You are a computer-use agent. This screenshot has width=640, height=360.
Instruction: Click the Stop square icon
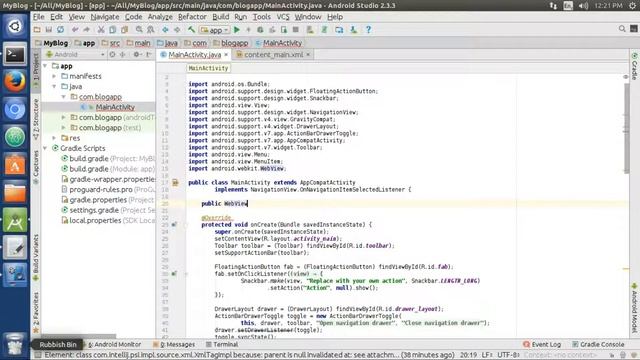296,29
